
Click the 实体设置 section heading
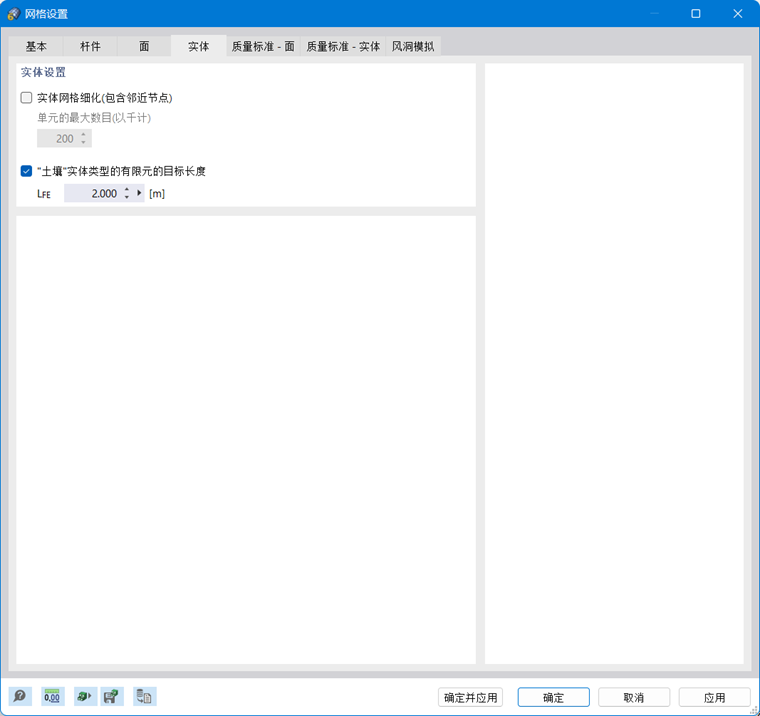(x=43, y=72)
